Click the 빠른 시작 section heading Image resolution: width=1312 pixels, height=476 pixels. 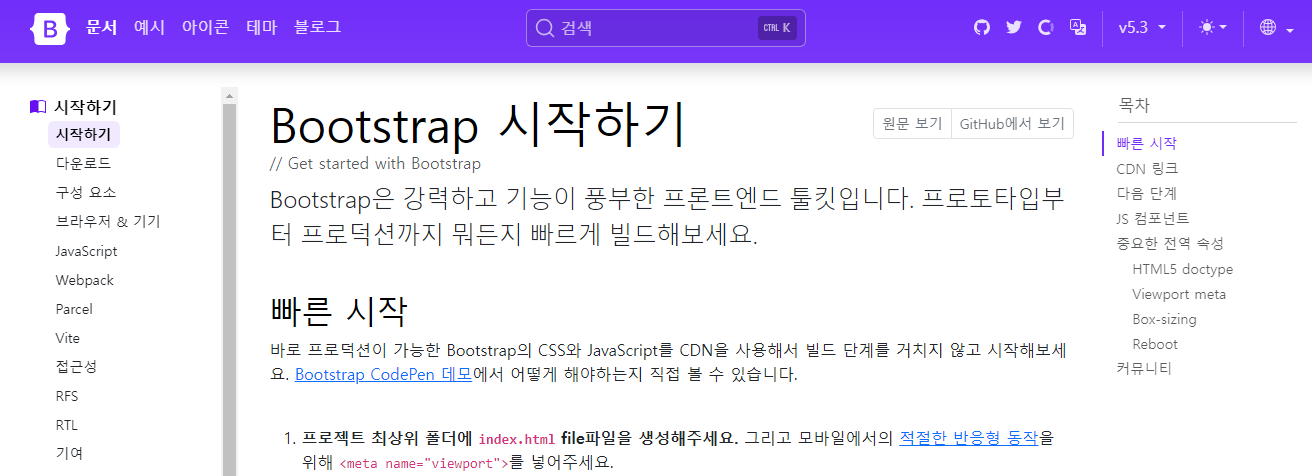coord(338,311)
